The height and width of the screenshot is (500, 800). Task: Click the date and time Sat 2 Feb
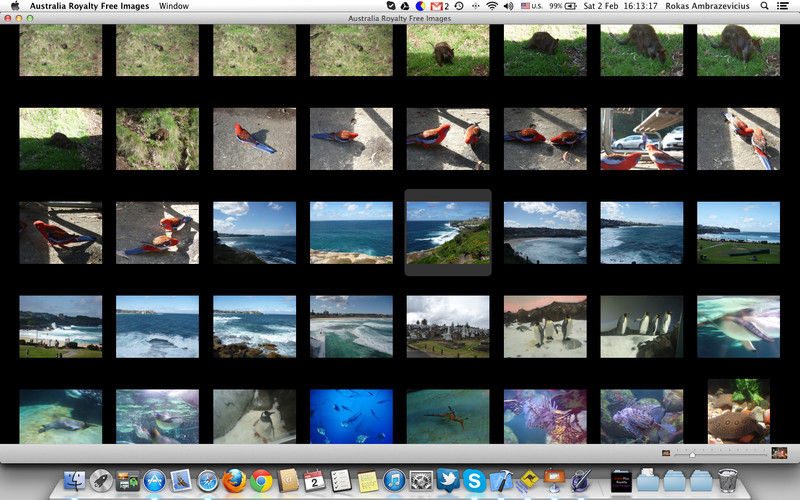620,6
